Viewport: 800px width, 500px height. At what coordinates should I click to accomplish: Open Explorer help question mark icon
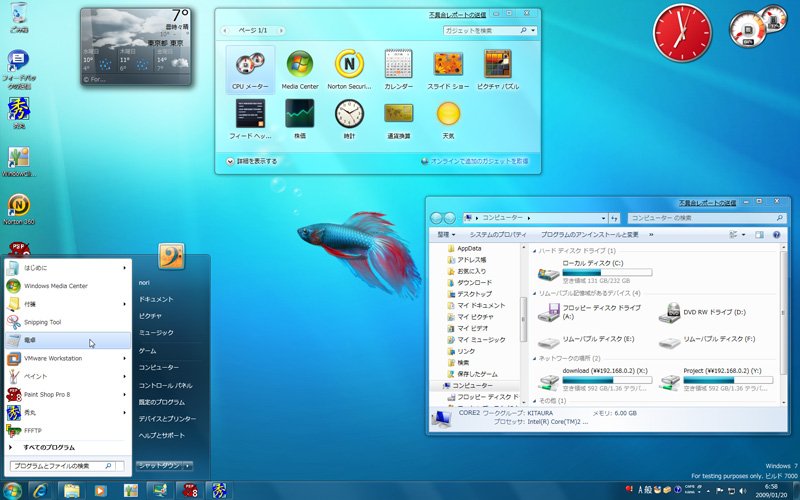coord(777,235)
